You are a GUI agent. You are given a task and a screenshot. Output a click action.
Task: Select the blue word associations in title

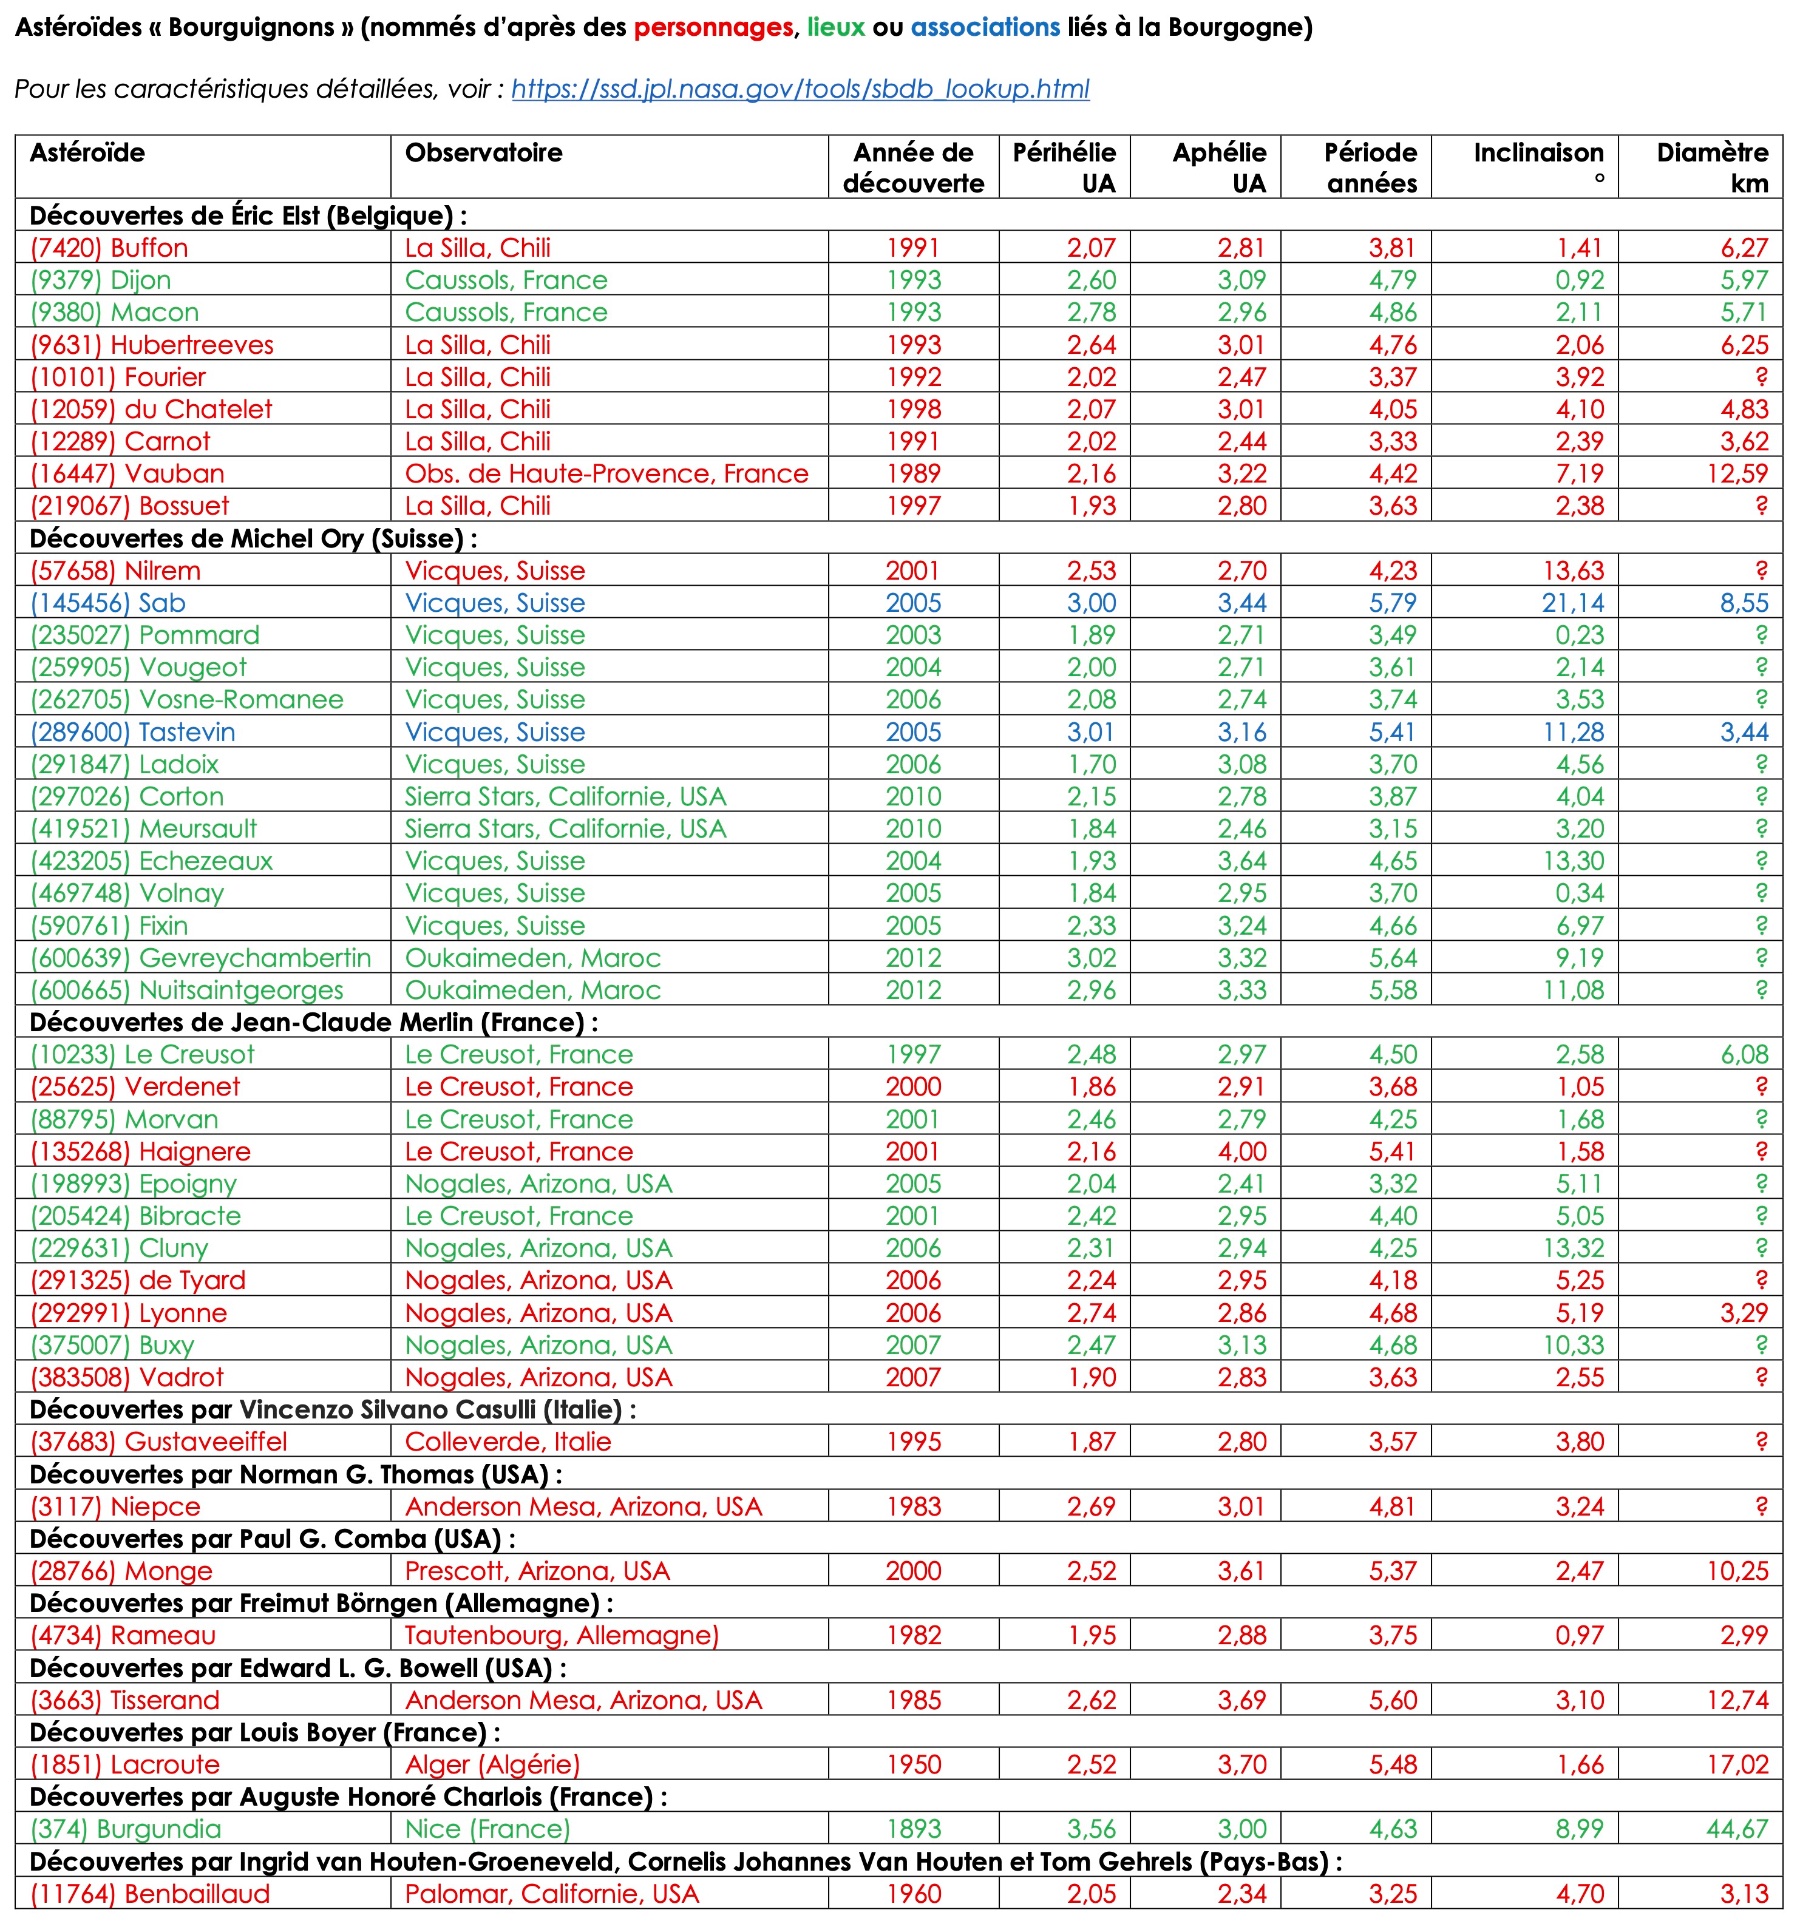coord(985,27)
